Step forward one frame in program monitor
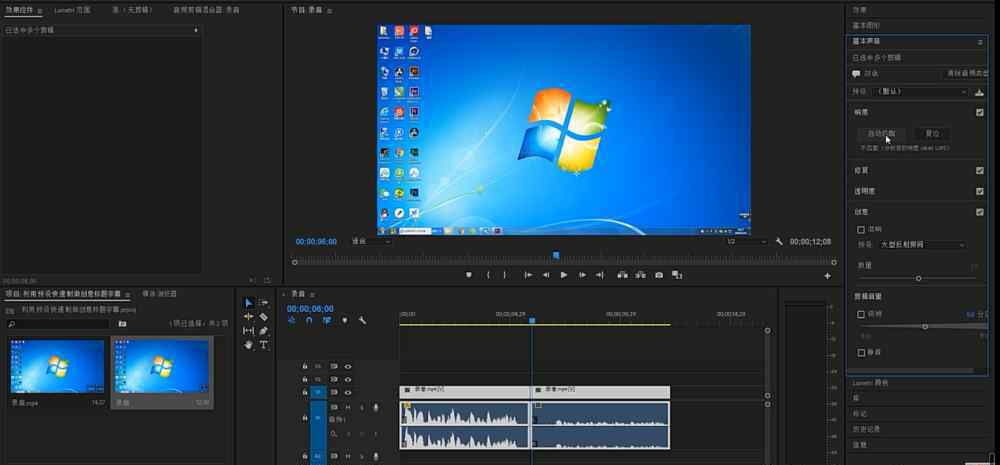This screenshot has width=1000, height=465. [x=582, y=275]
